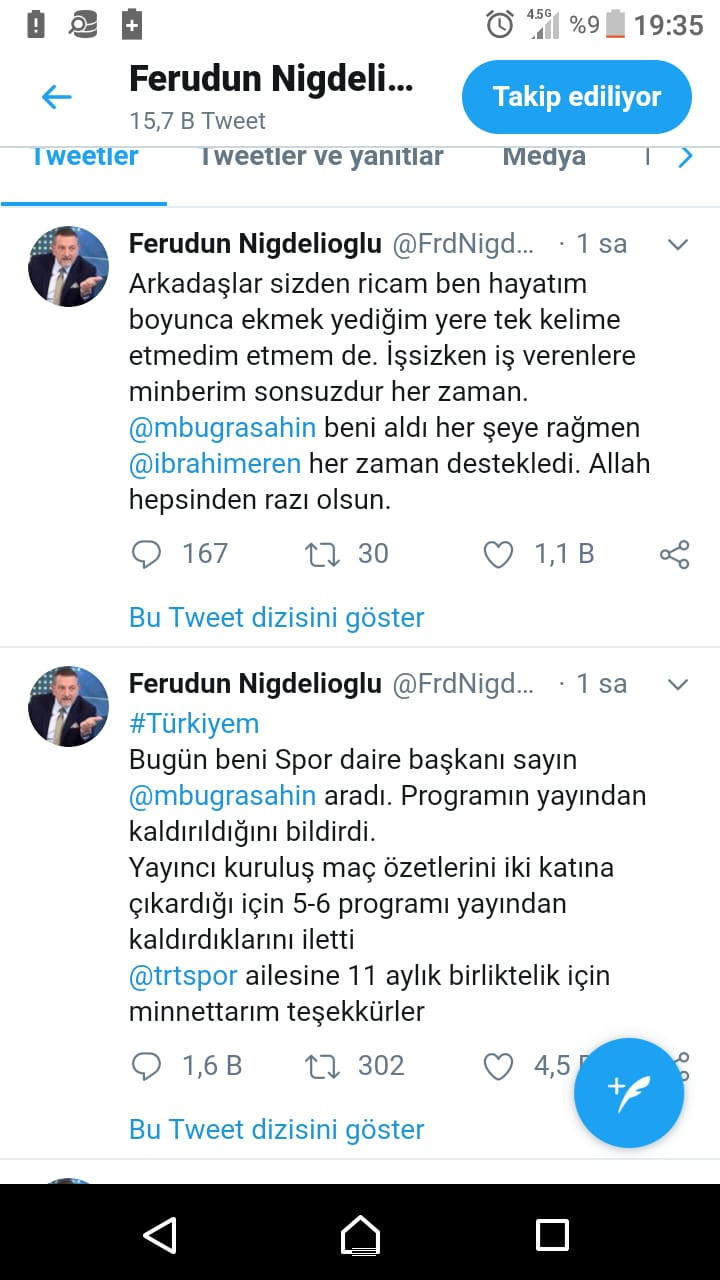Open Tweetler ve yanıtlar tab

pos(320,156)
